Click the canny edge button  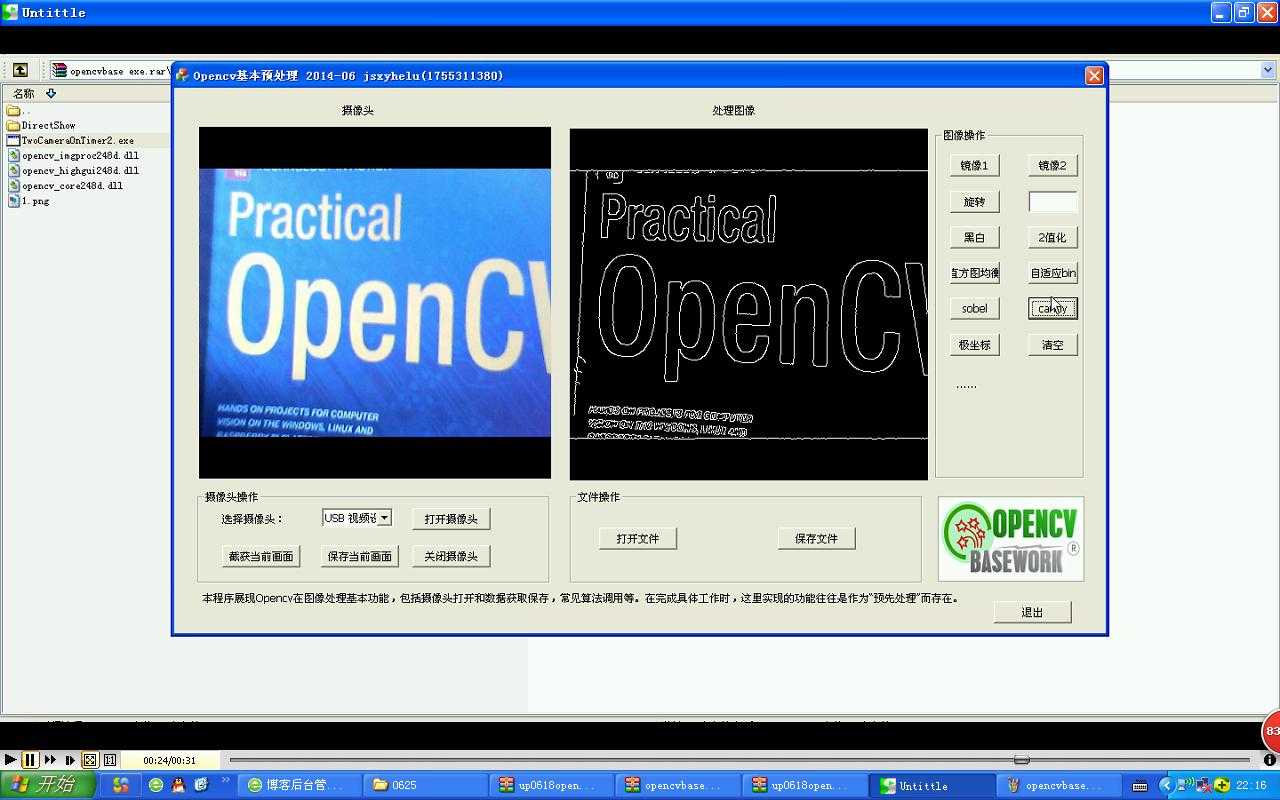1052,309
